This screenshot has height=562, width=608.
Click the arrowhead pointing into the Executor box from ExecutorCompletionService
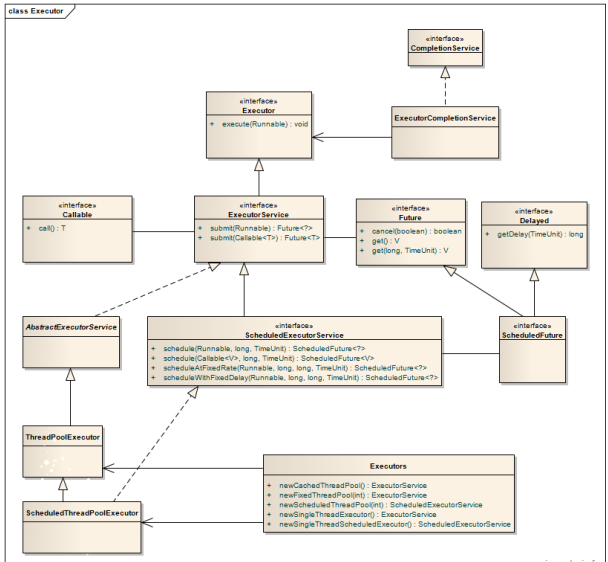[318, 137]
